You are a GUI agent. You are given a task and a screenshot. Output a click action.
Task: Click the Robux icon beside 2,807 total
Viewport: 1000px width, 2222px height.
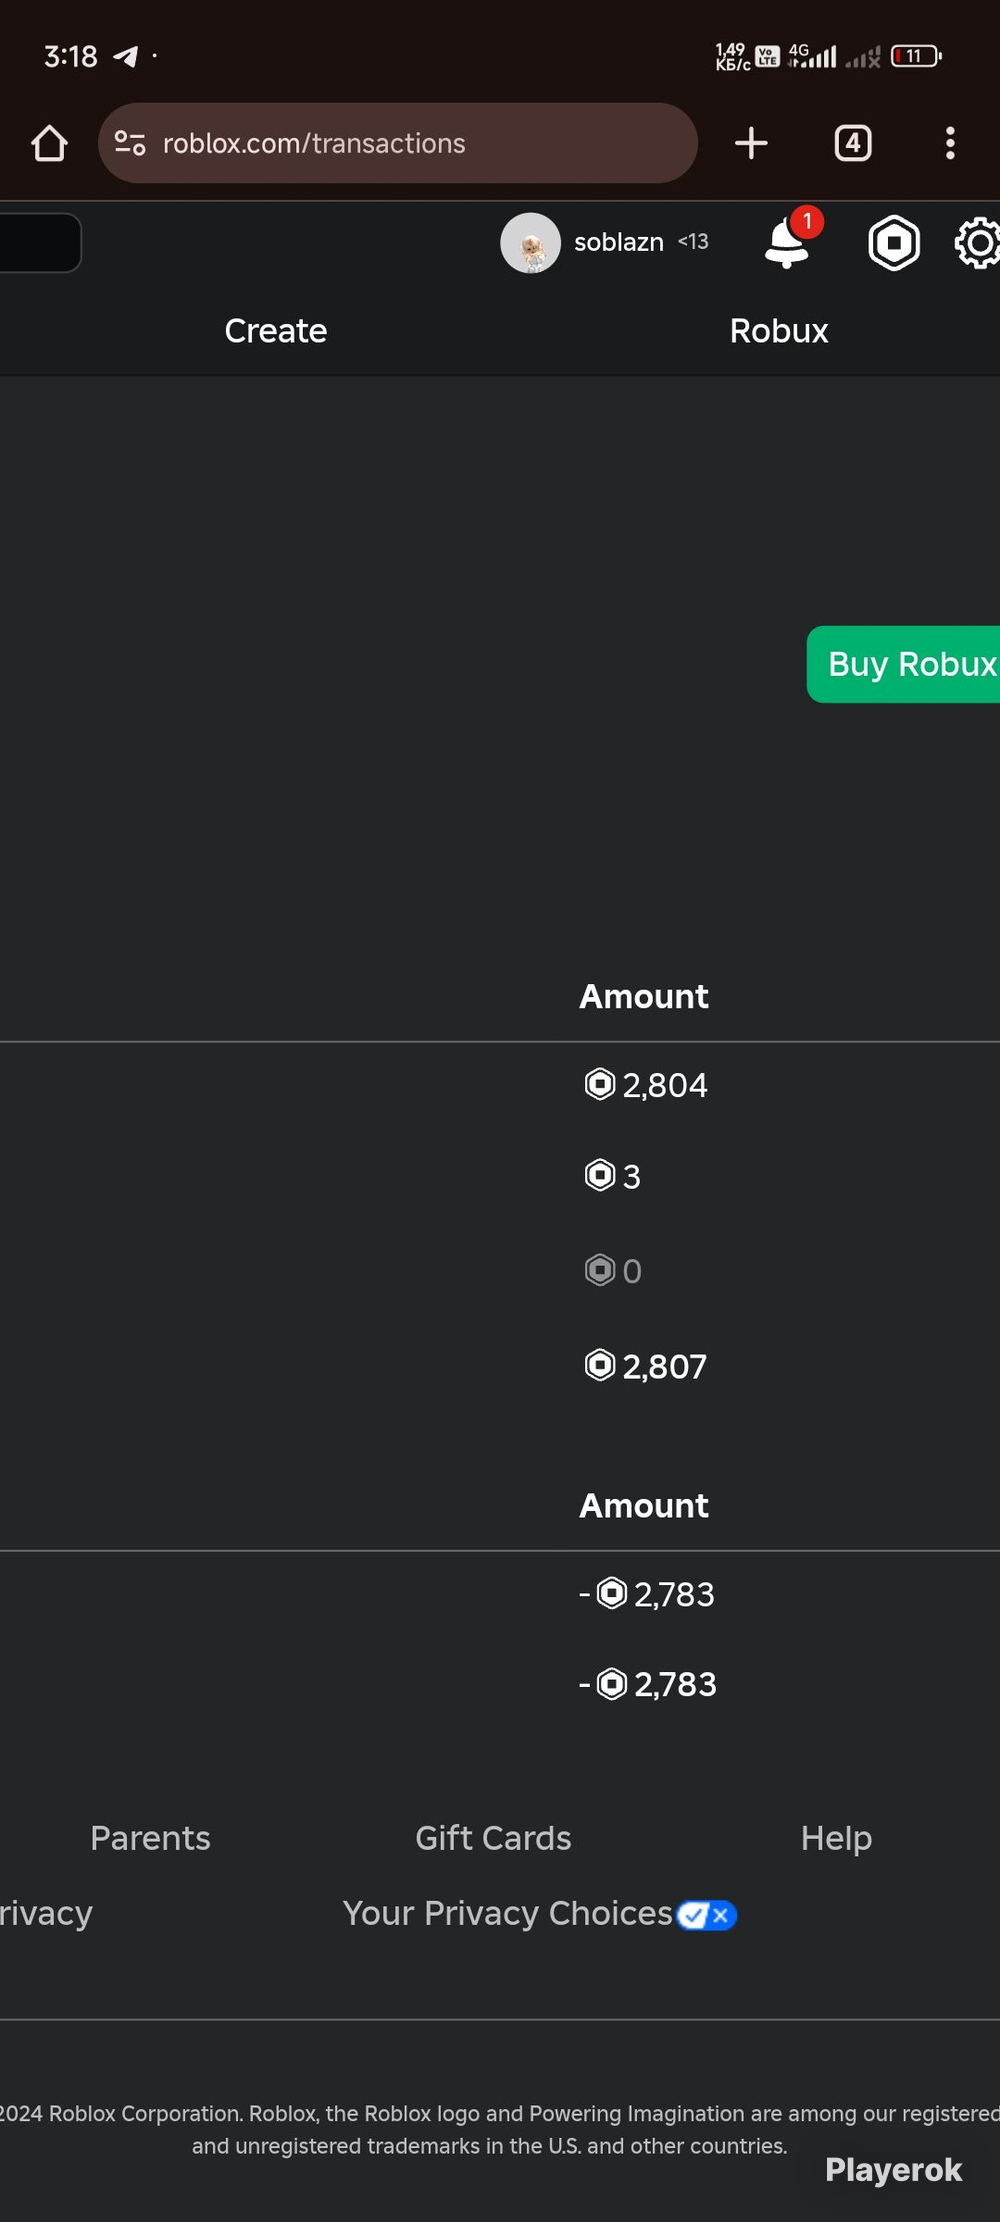pos(599,1365)
